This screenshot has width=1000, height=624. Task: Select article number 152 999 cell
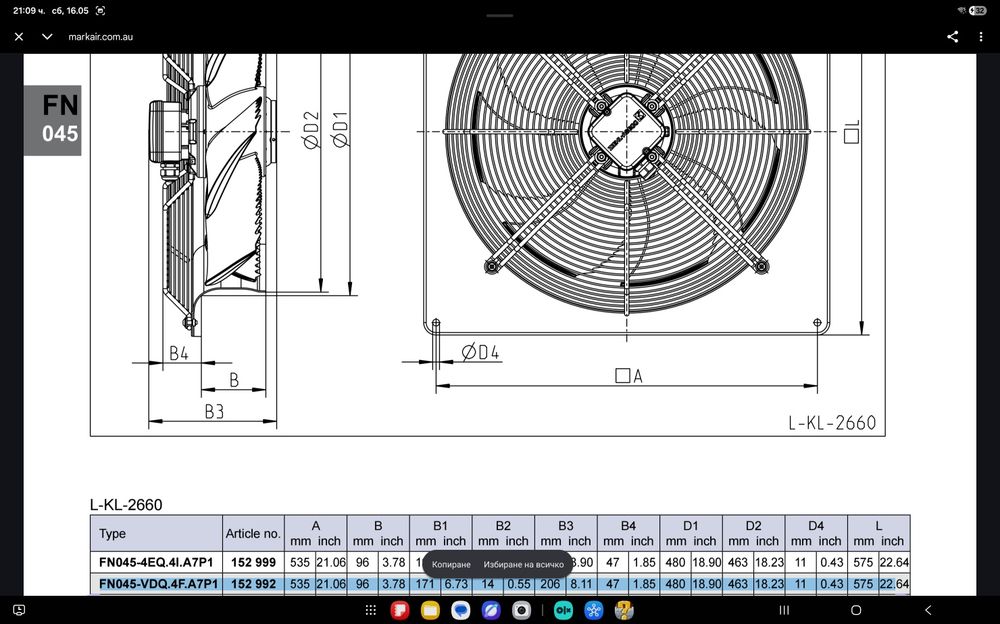pos(253,562)
